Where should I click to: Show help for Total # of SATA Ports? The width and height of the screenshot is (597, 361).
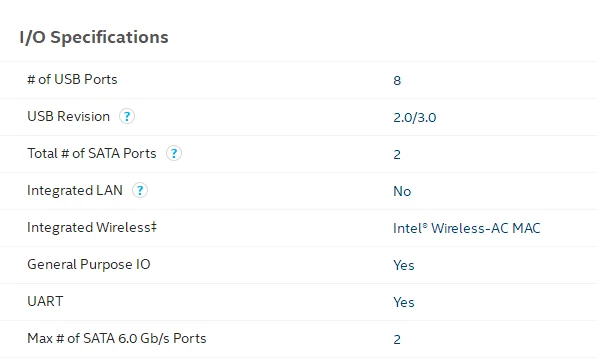pyautogui.click(x=174, y=153)
